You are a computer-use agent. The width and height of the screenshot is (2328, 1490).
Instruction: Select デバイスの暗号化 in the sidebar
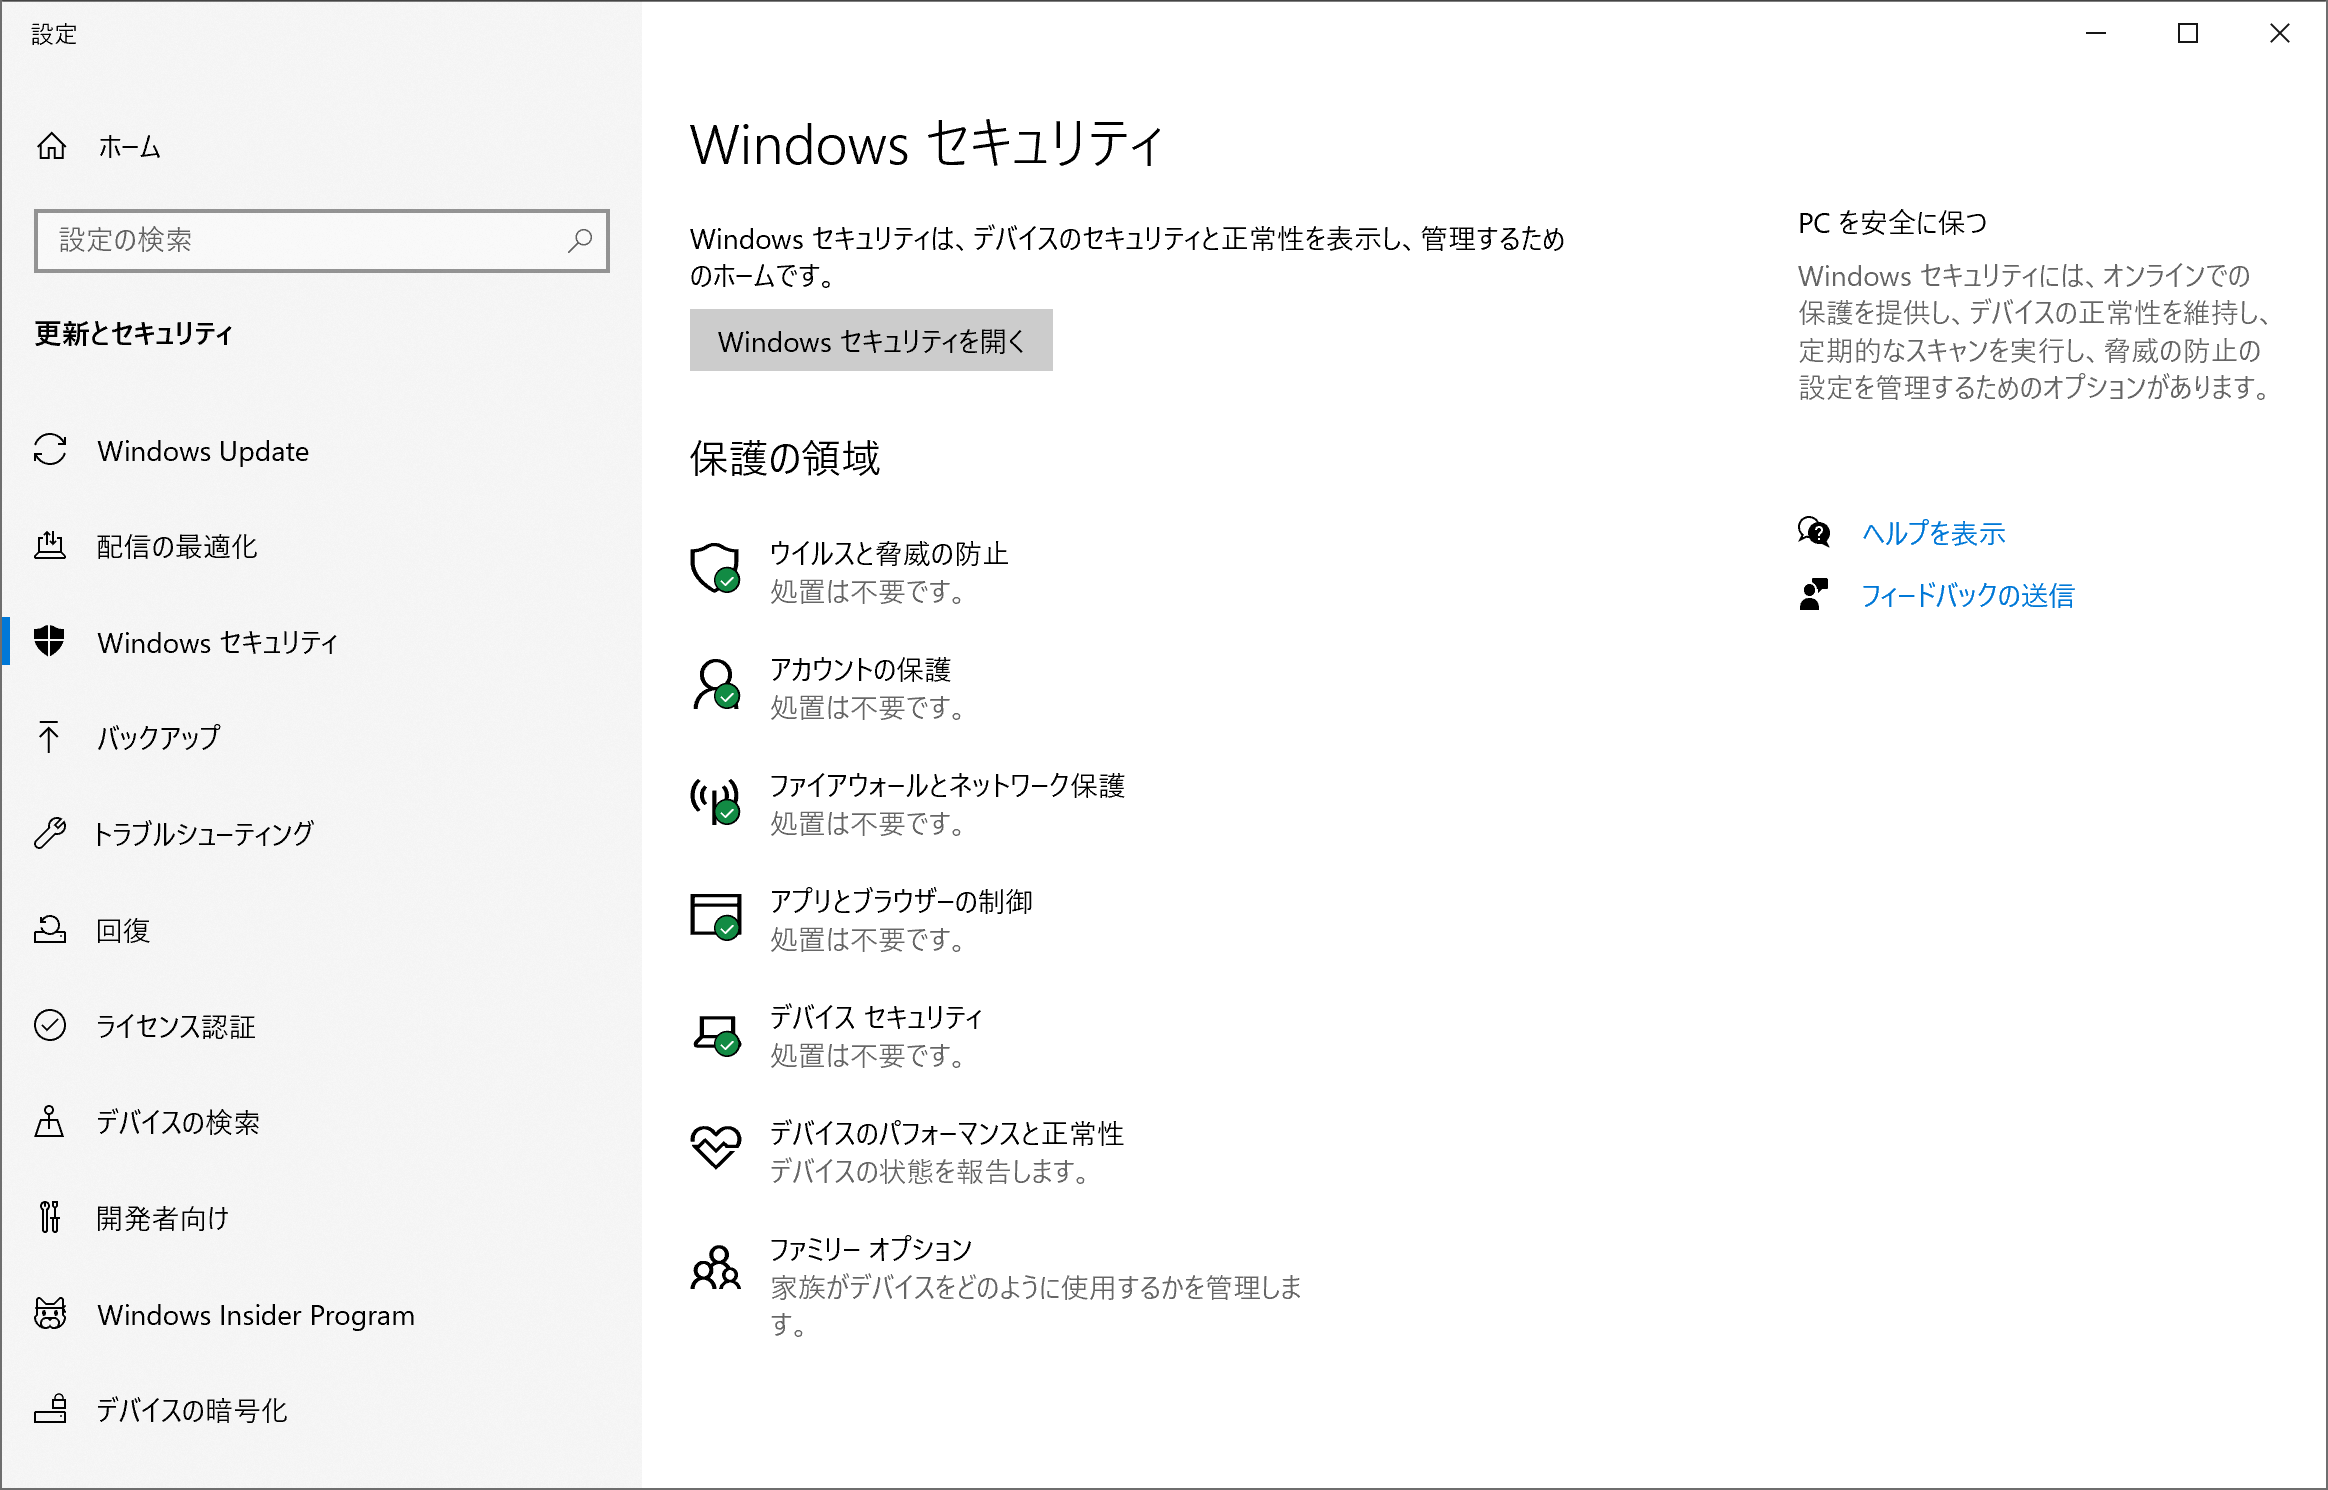[51, 1410]
